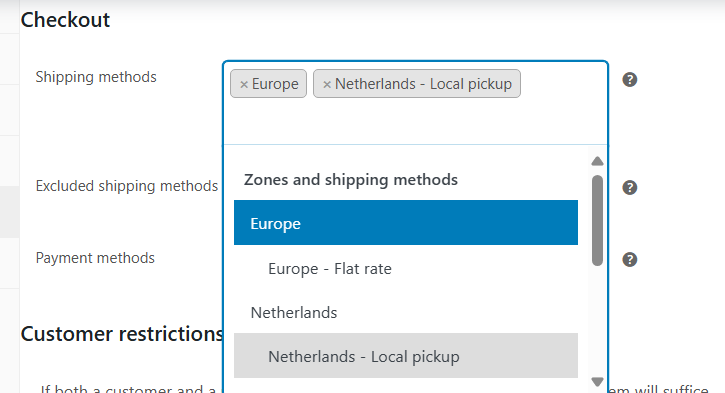Choose Europe - Flat rate option
The image size is (725, 393).
406,268
